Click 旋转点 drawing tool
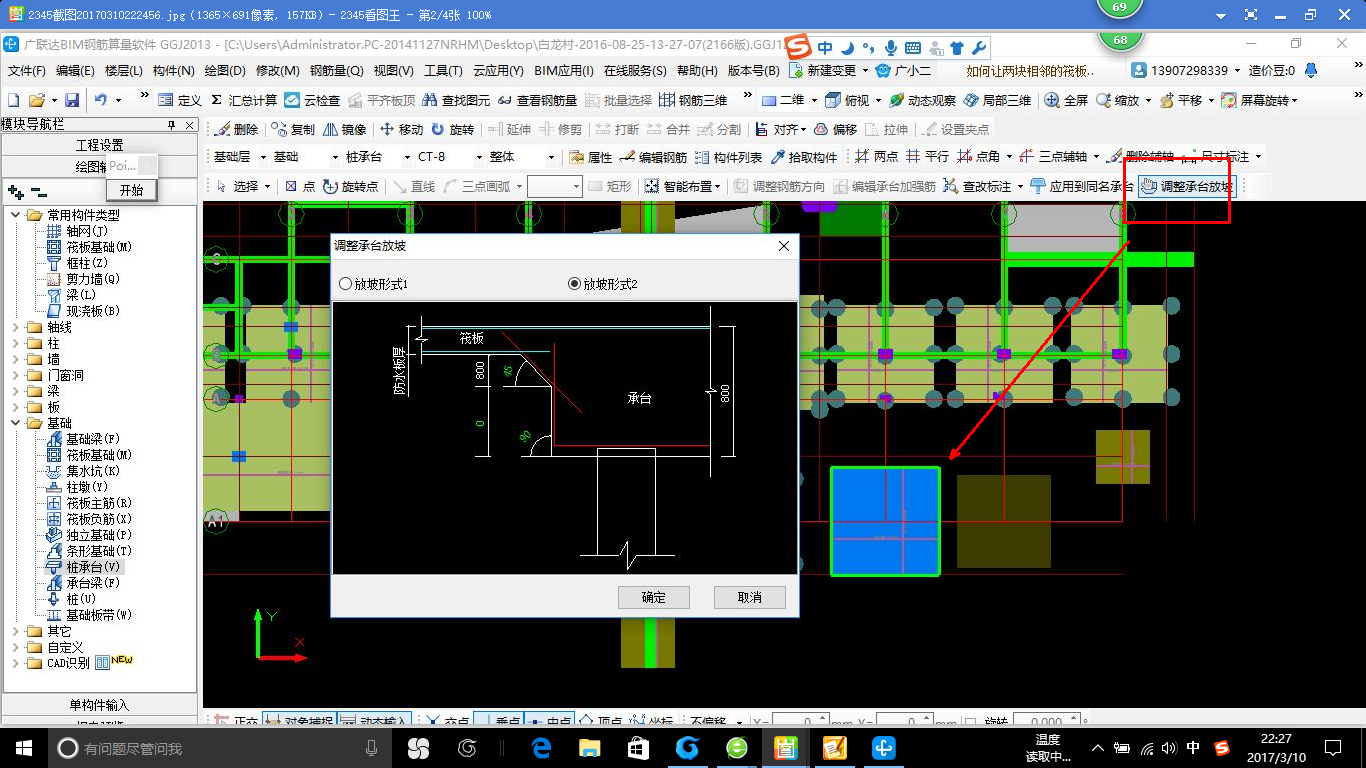 tap(351, 186)
